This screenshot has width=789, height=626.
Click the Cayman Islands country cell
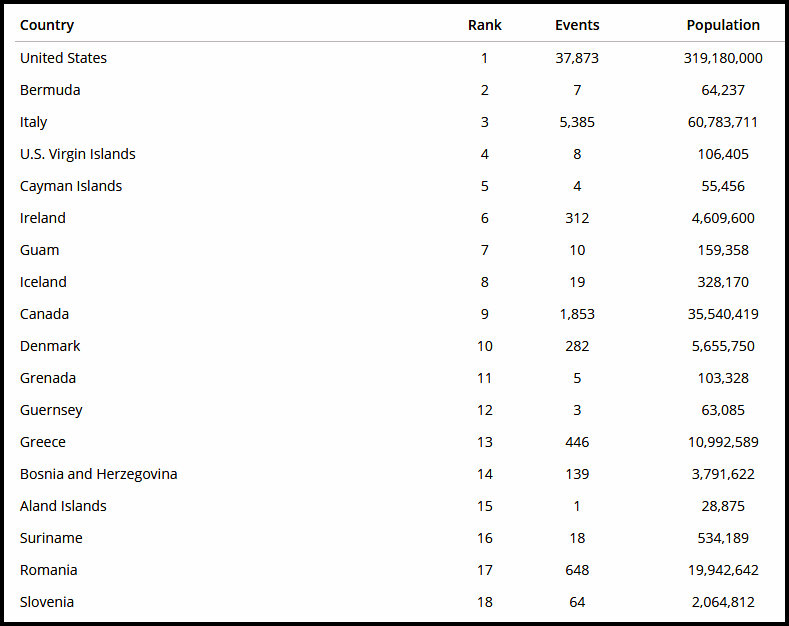tap(71, 186)
